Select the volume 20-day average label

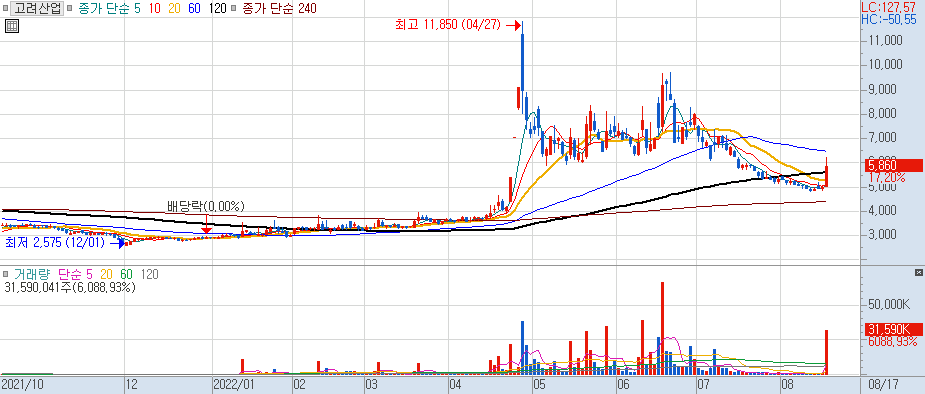coord(107,274)
